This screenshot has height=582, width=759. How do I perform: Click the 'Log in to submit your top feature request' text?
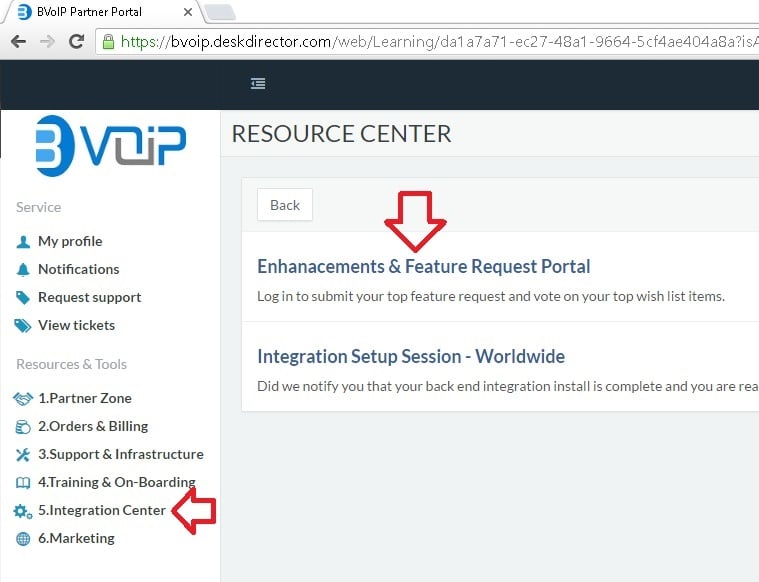tap(491, 296)
